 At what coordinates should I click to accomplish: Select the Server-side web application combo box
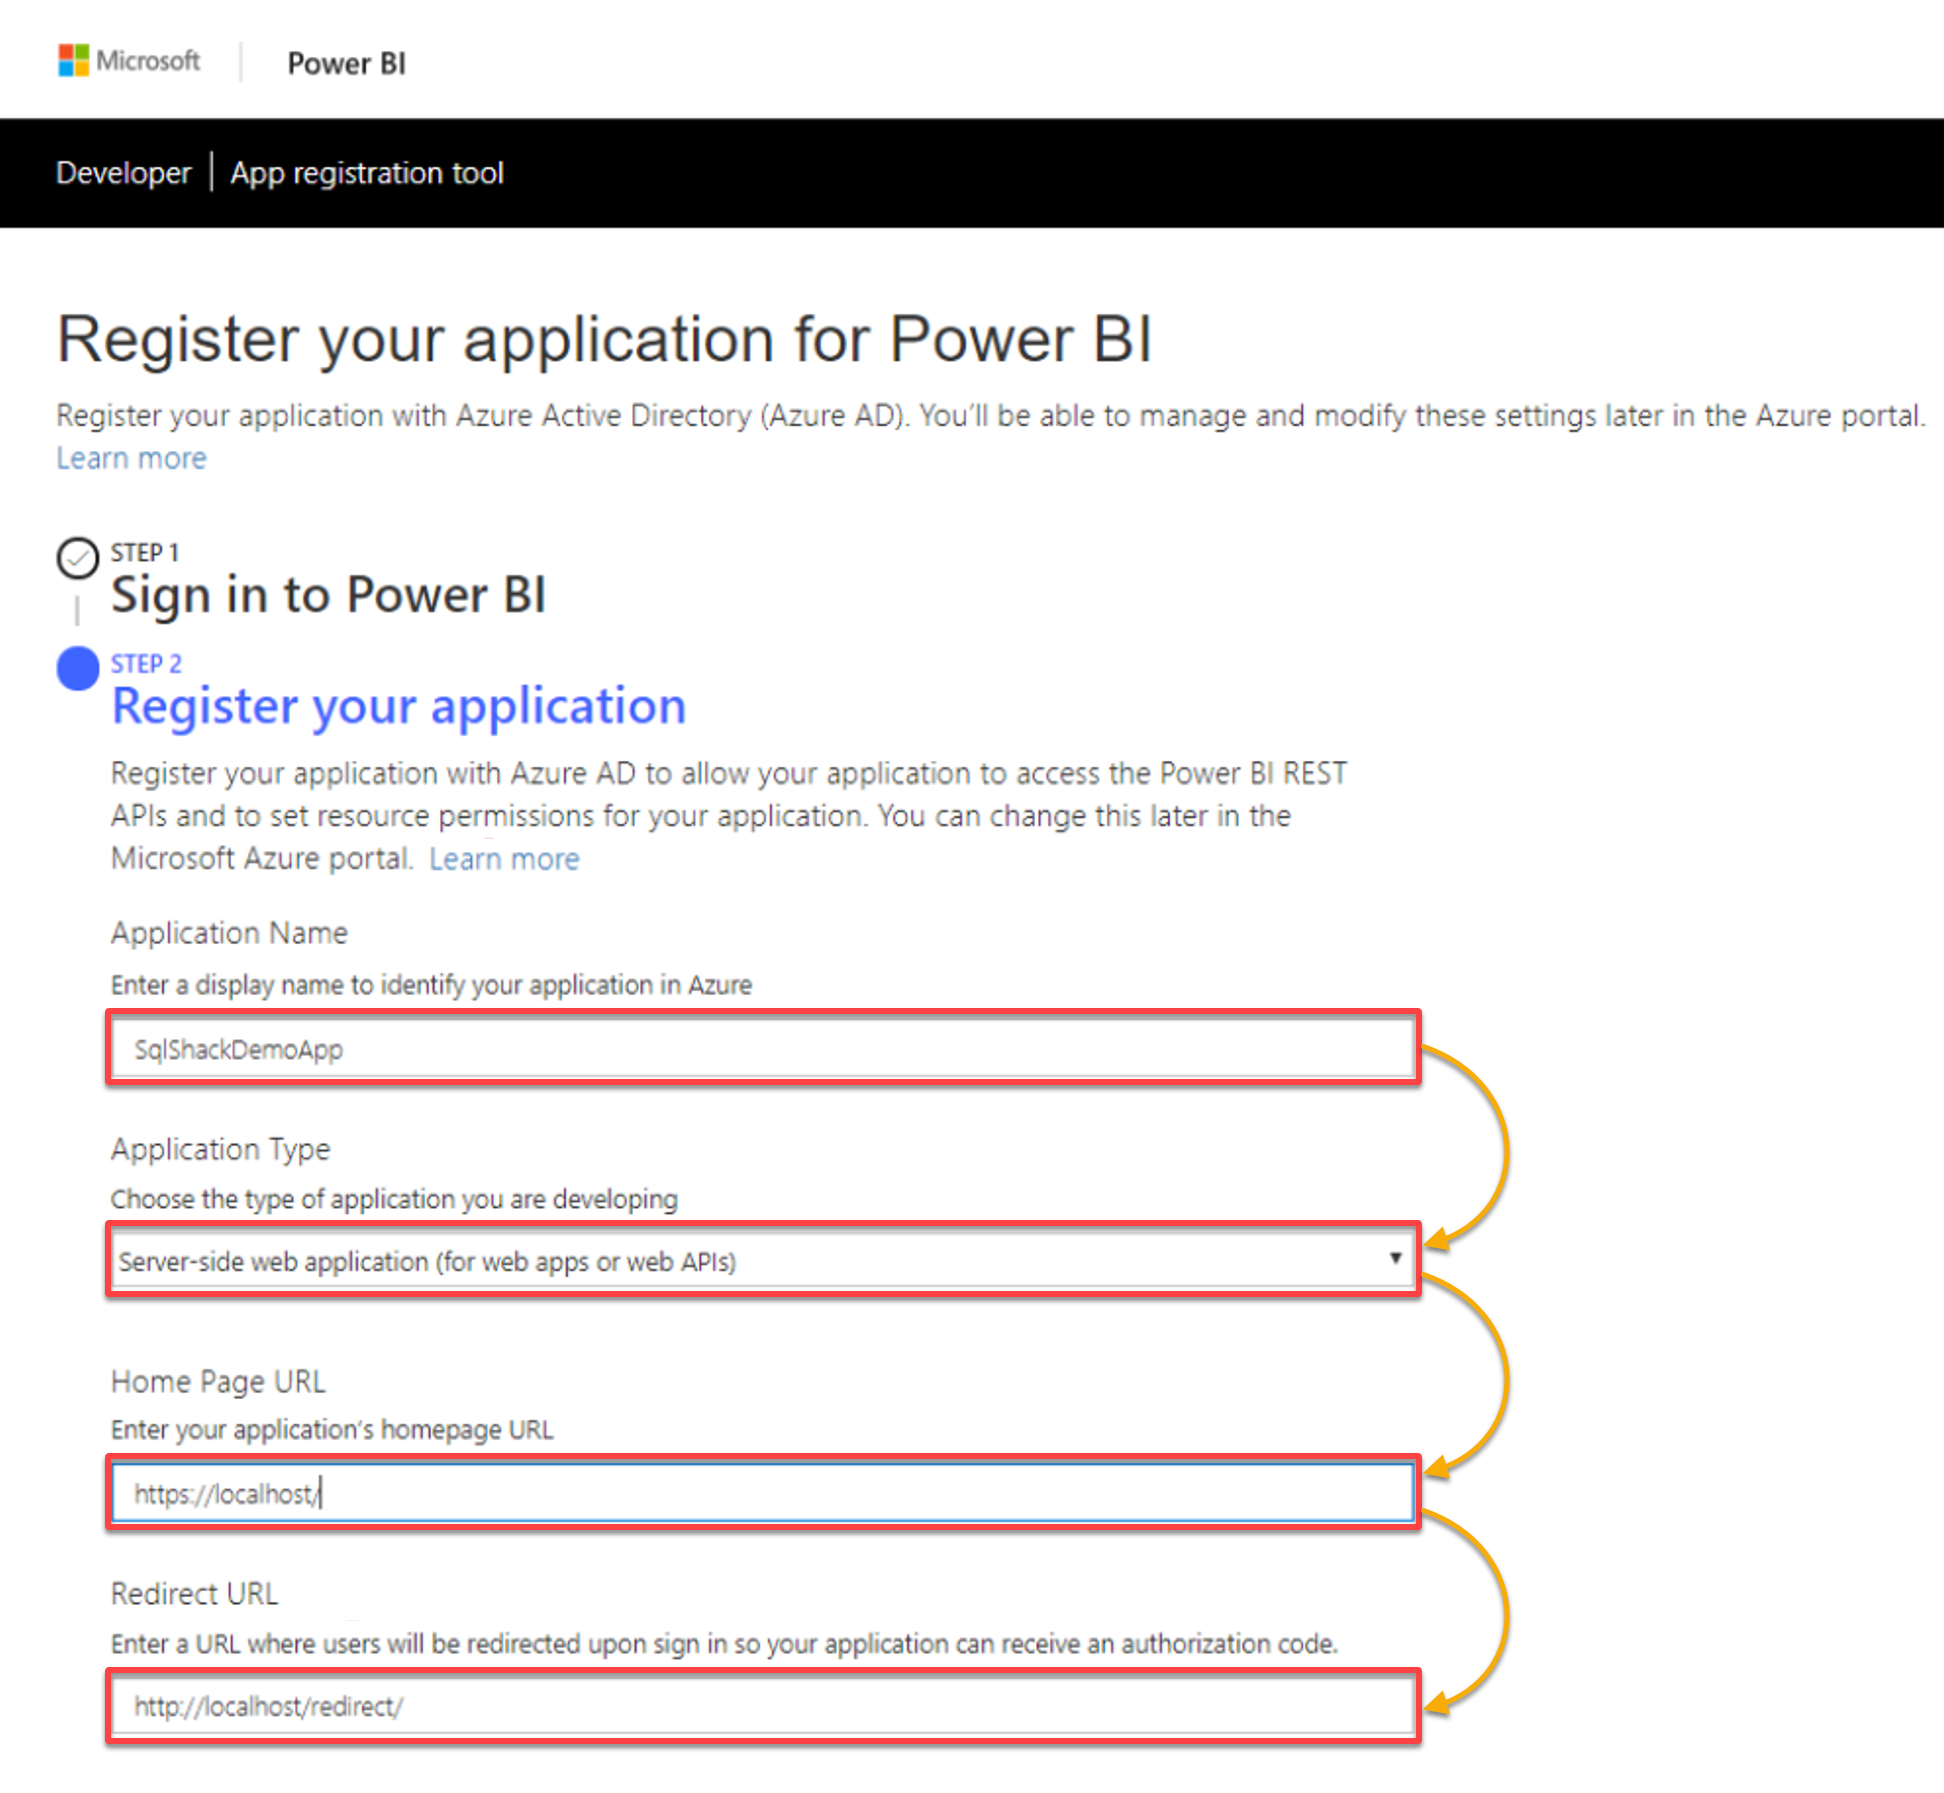coord(763,1260)
